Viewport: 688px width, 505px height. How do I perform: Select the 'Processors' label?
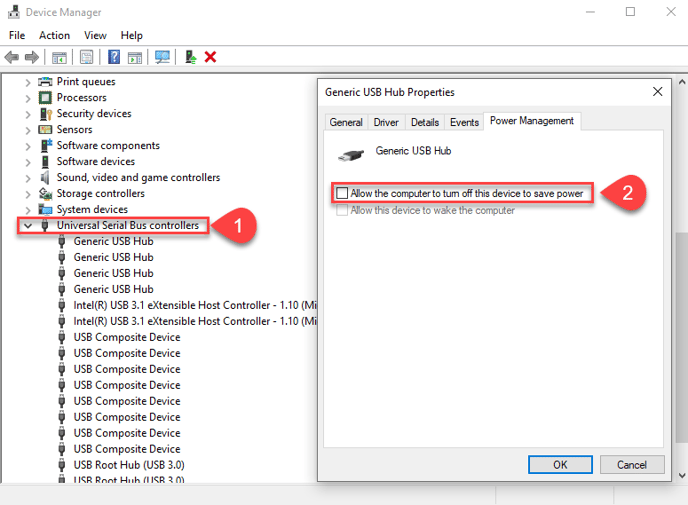click(82, 97)
